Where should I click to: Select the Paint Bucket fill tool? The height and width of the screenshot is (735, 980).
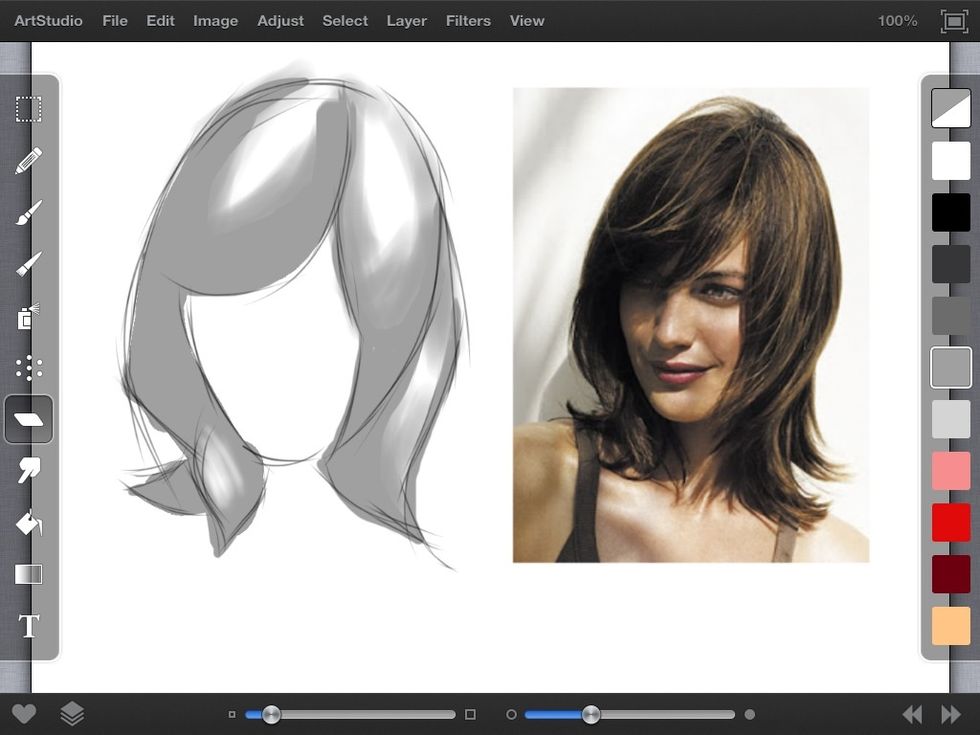coord(29,522)
